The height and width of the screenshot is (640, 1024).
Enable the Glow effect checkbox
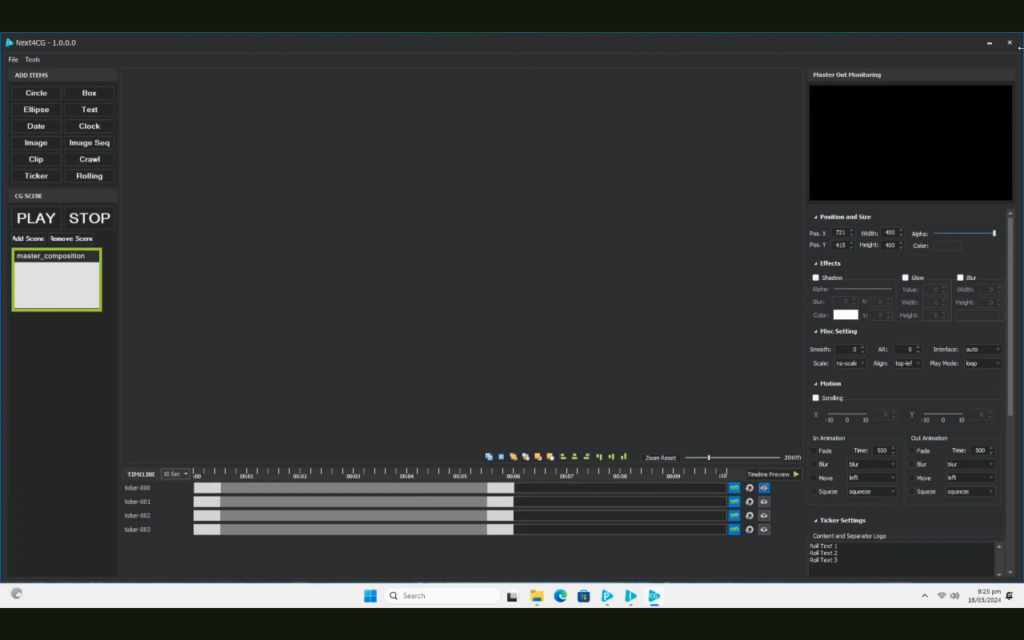pyautogui.click(x=905, y=278)
